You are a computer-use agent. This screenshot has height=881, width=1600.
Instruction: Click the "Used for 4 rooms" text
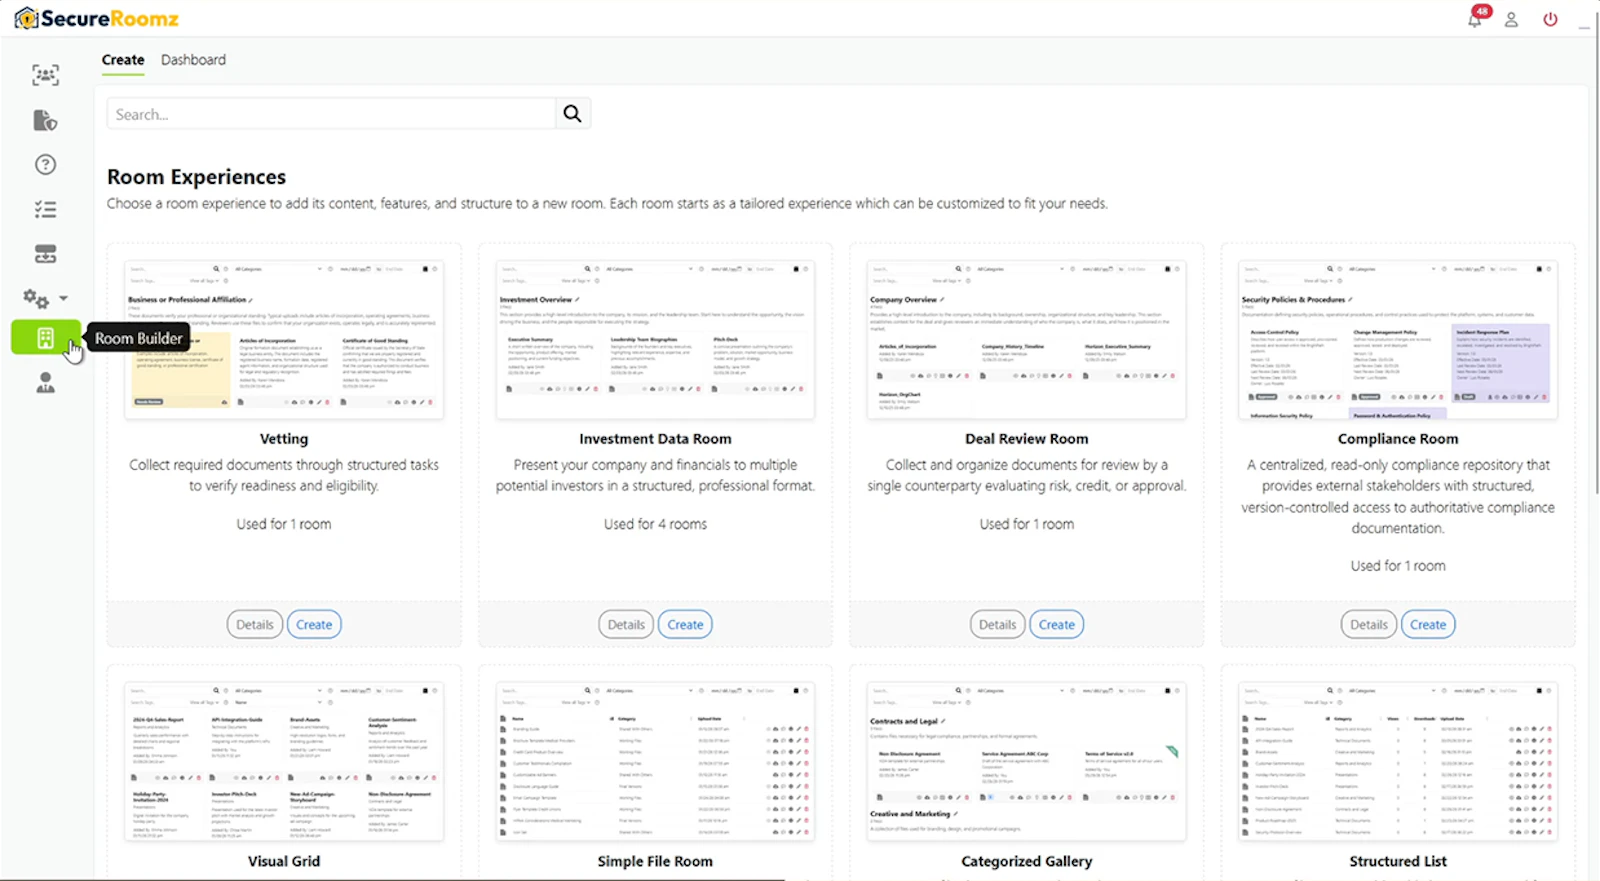[655, 524]
